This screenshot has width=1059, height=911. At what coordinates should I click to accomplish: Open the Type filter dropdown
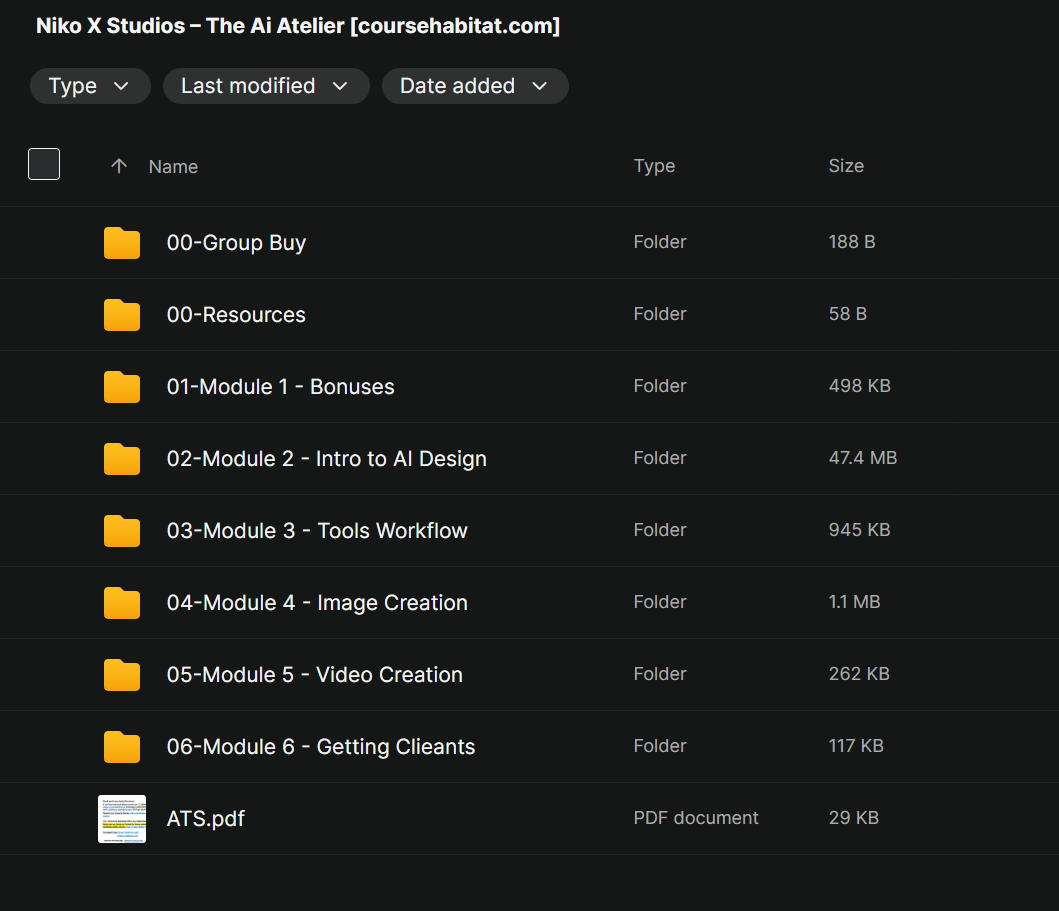[90, 86]
